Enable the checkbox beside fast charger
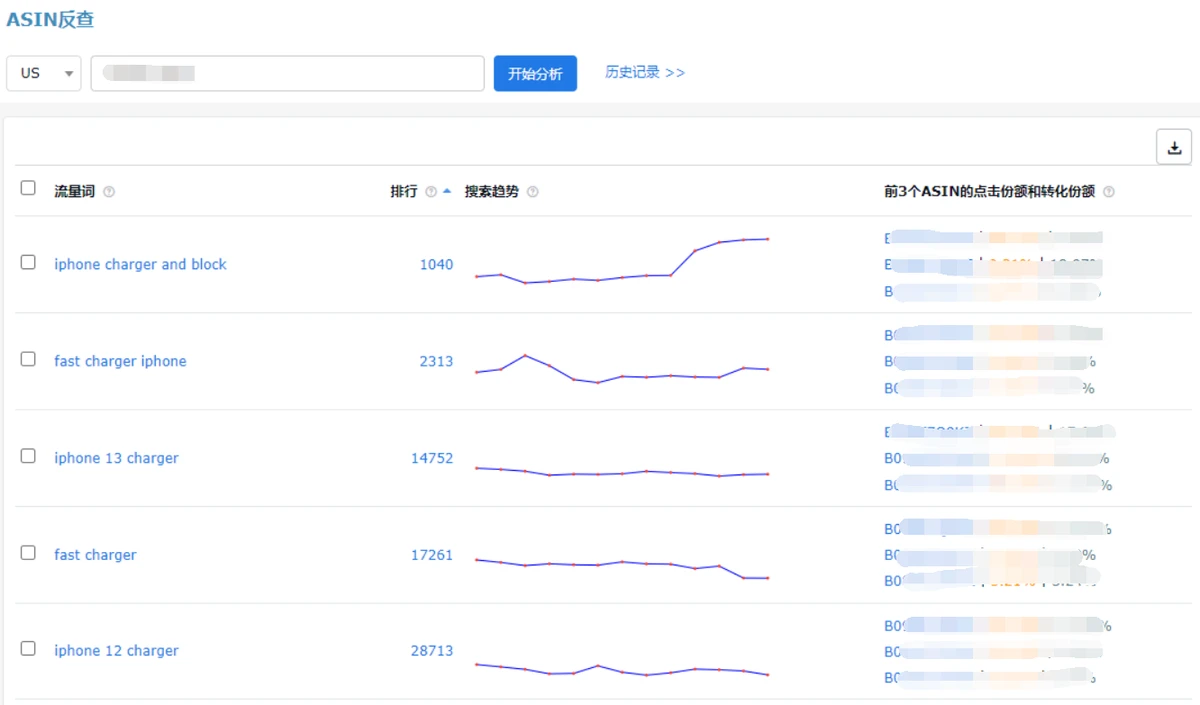The height and width of the screenshot is (705, 1200). tap(28, 553)
